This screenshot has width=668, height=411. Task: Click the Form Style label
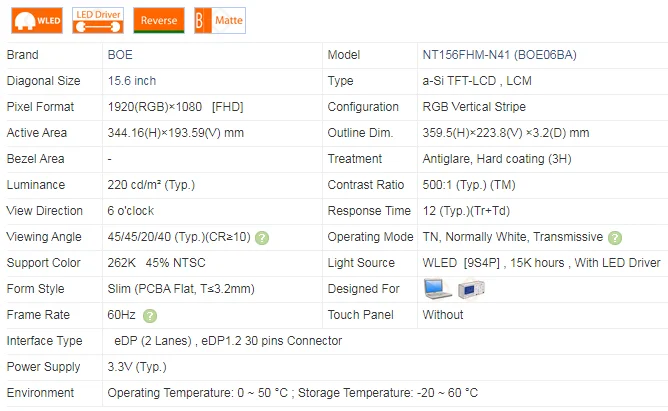pos(35,289)
